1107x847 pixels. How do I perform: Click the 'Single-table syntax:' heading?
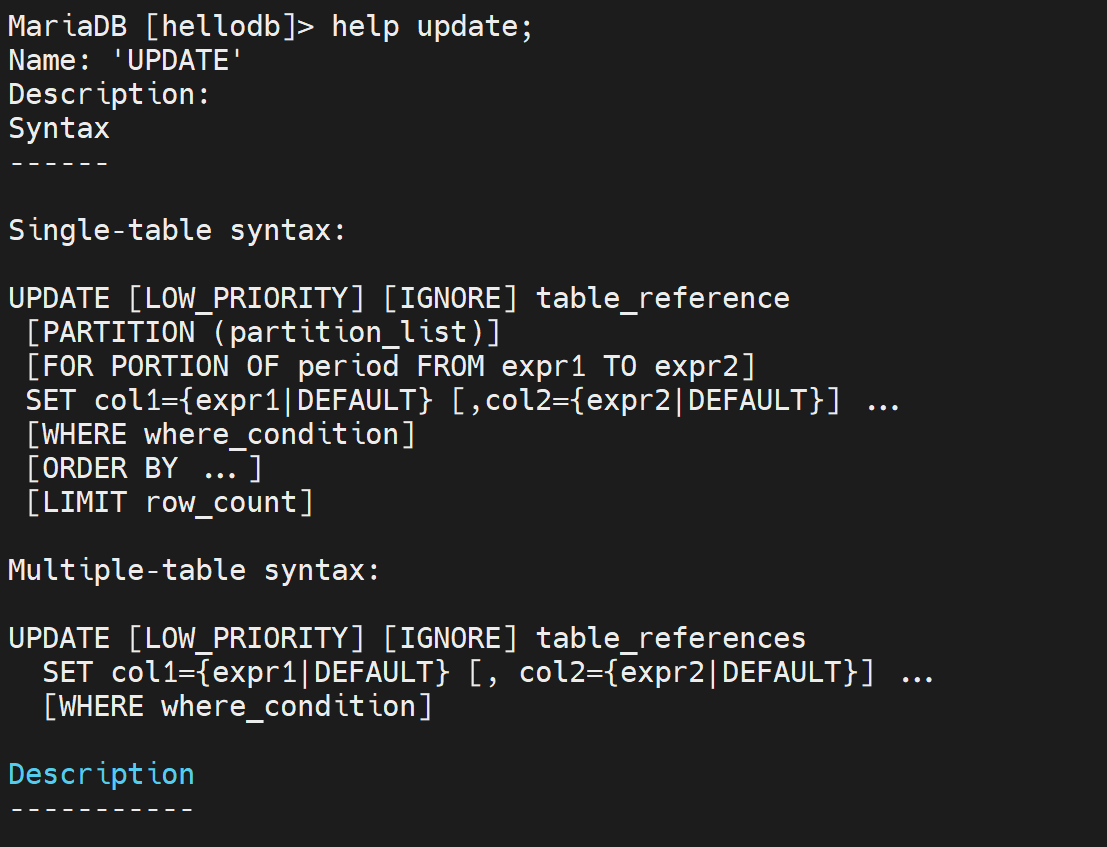point(177,231)
